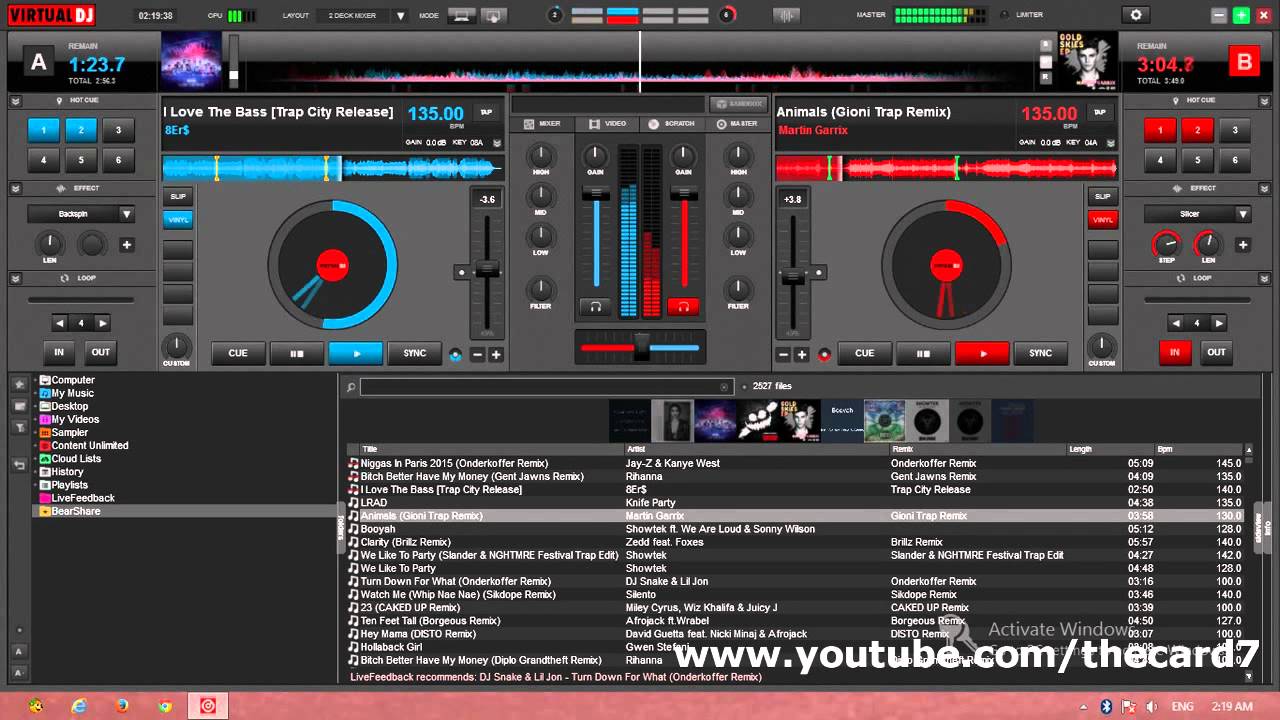Image resolution: width=1280 pixels, height=720 pixels.
Task: Toggle SLIP mode on deck A
Action: [x=178, y=197]
